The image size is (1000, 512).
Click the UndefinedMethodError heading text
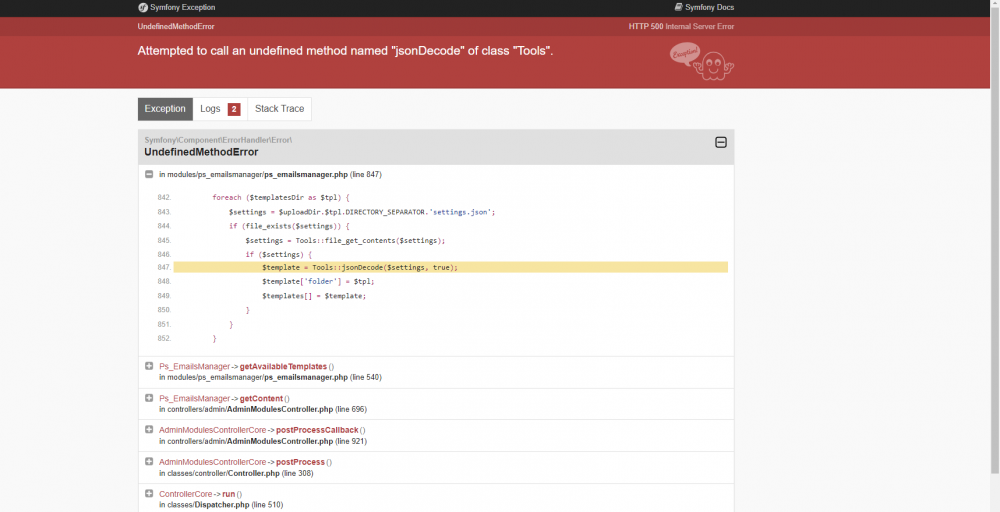201,152
